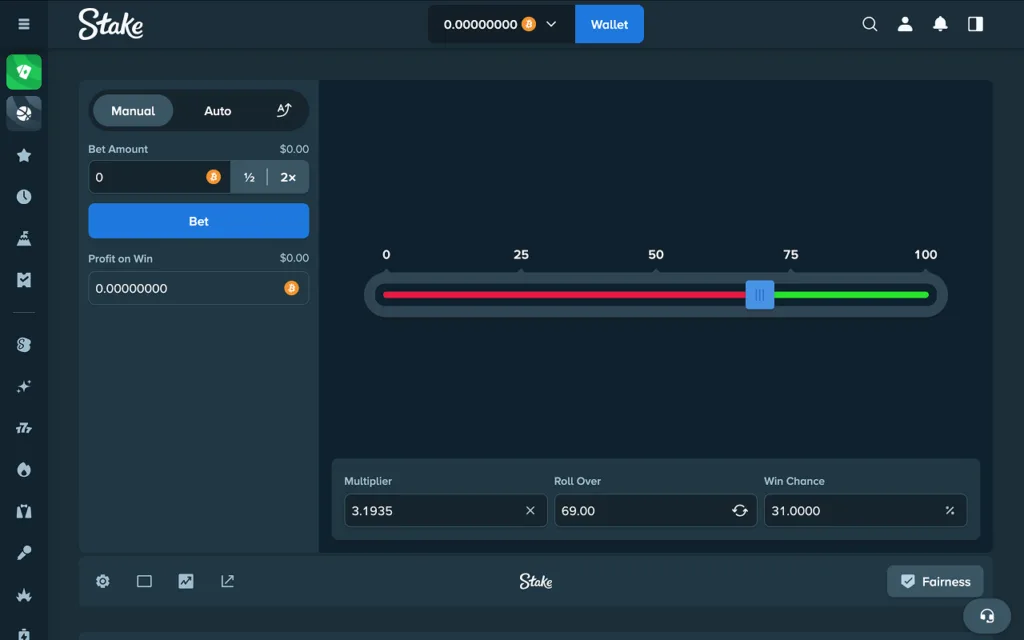Click the Wallet button
This screenshot has height=640, width=1024.
(x=609, y=24)
